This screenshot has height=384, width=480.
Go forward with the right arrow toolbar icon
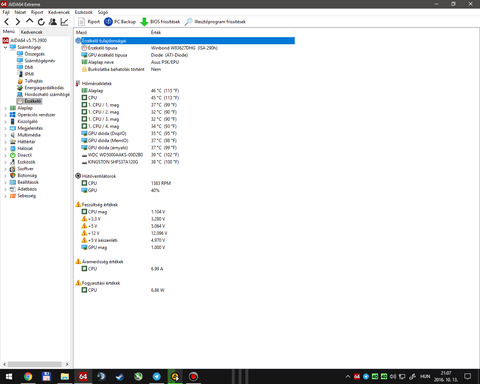pyautogui.click(x=18, y=22)
